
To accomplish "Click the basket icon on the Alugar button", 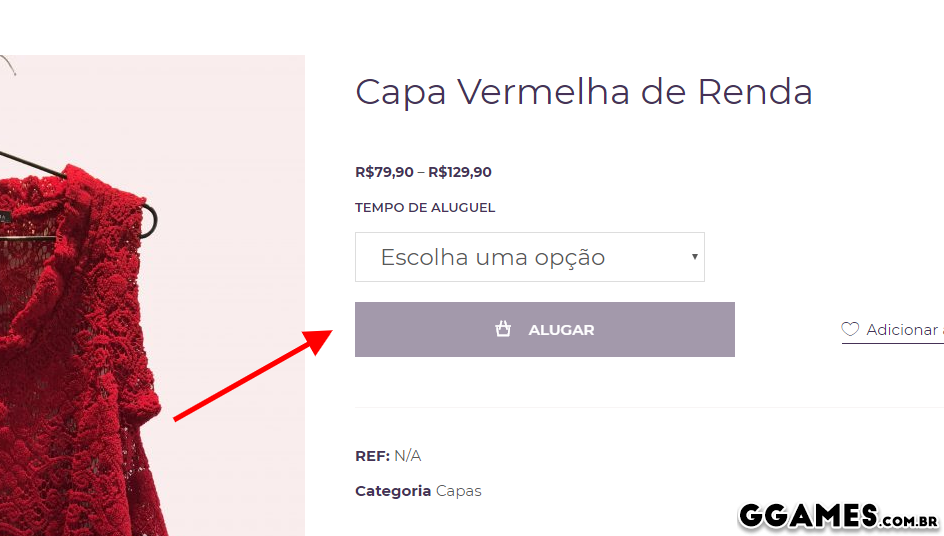I will tap(503, 329).
